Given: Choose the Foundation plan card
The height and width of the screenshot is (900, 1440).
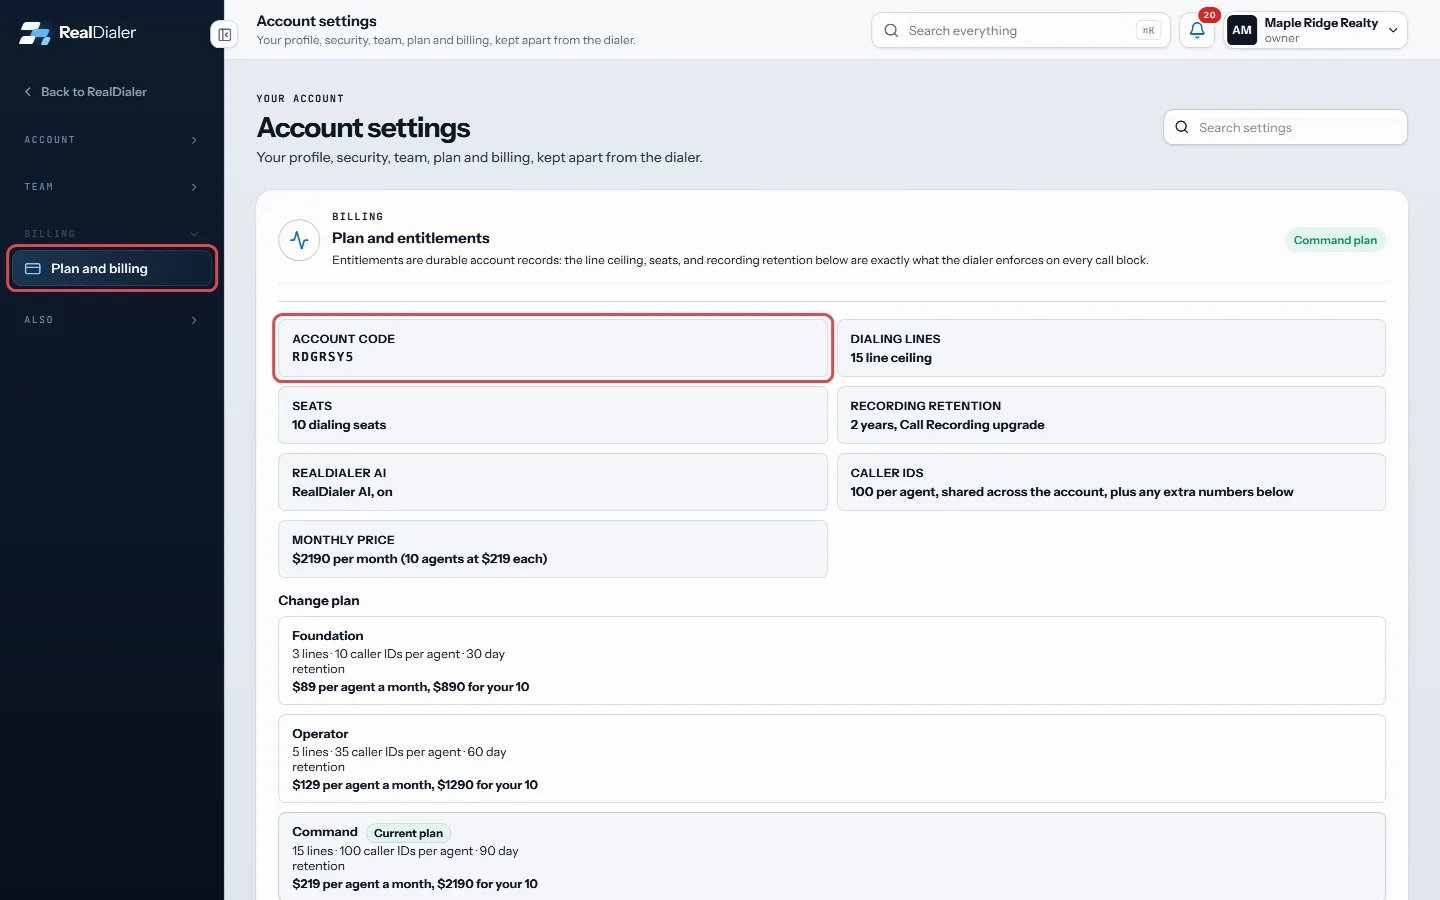Looking at the screenshot, I should coord(832,661).
